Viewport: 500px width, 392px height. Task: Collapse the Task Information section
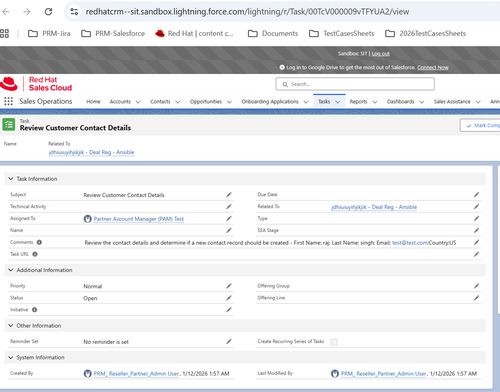click(x=11, y=179)
